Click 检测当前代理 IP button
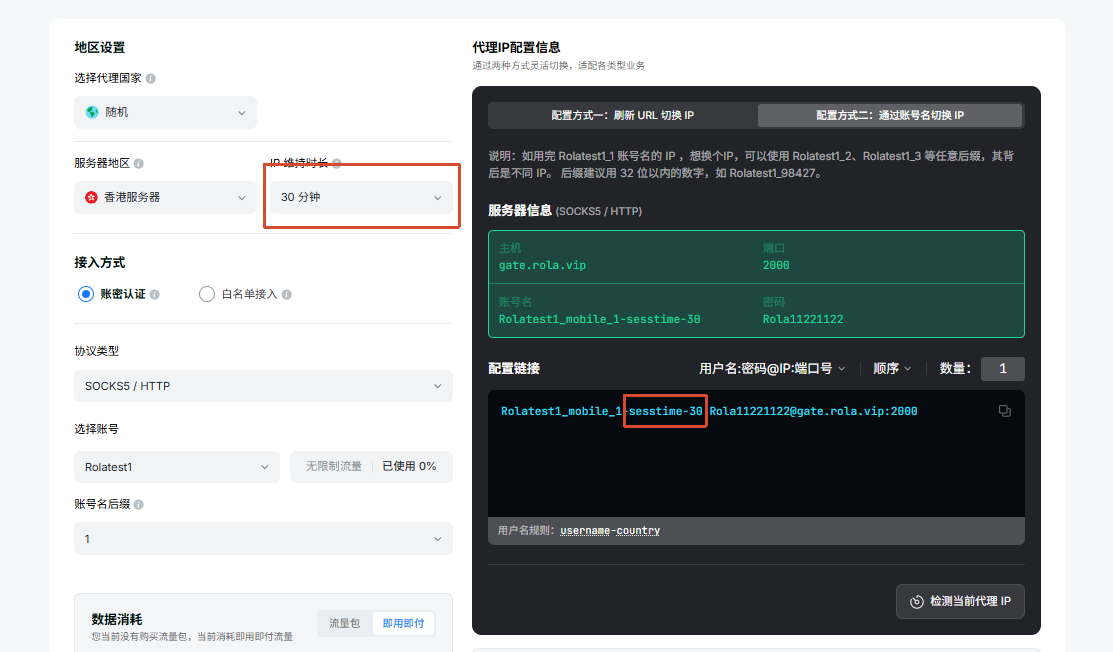Image resolution: width=1113 pixels, height=652 pixels. 960,601
